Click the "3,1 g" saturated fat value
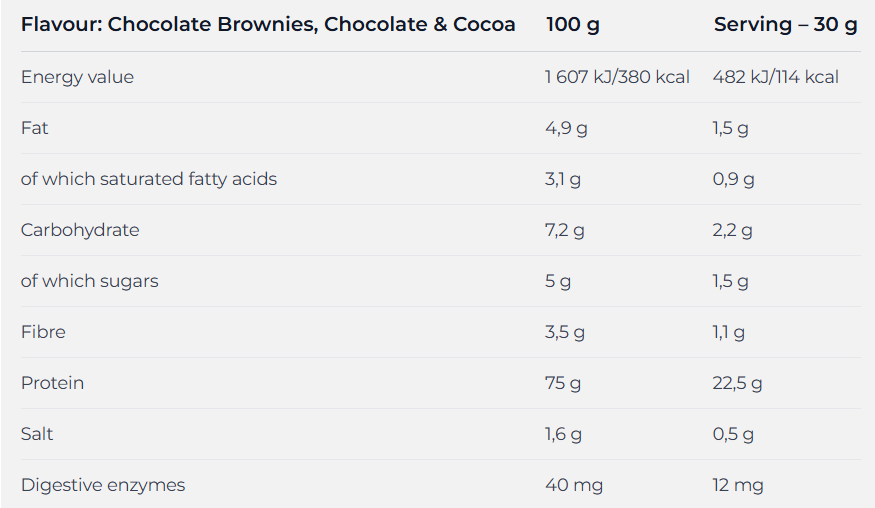Viewport: 875px width, 508px height. [x=562, y=179]
